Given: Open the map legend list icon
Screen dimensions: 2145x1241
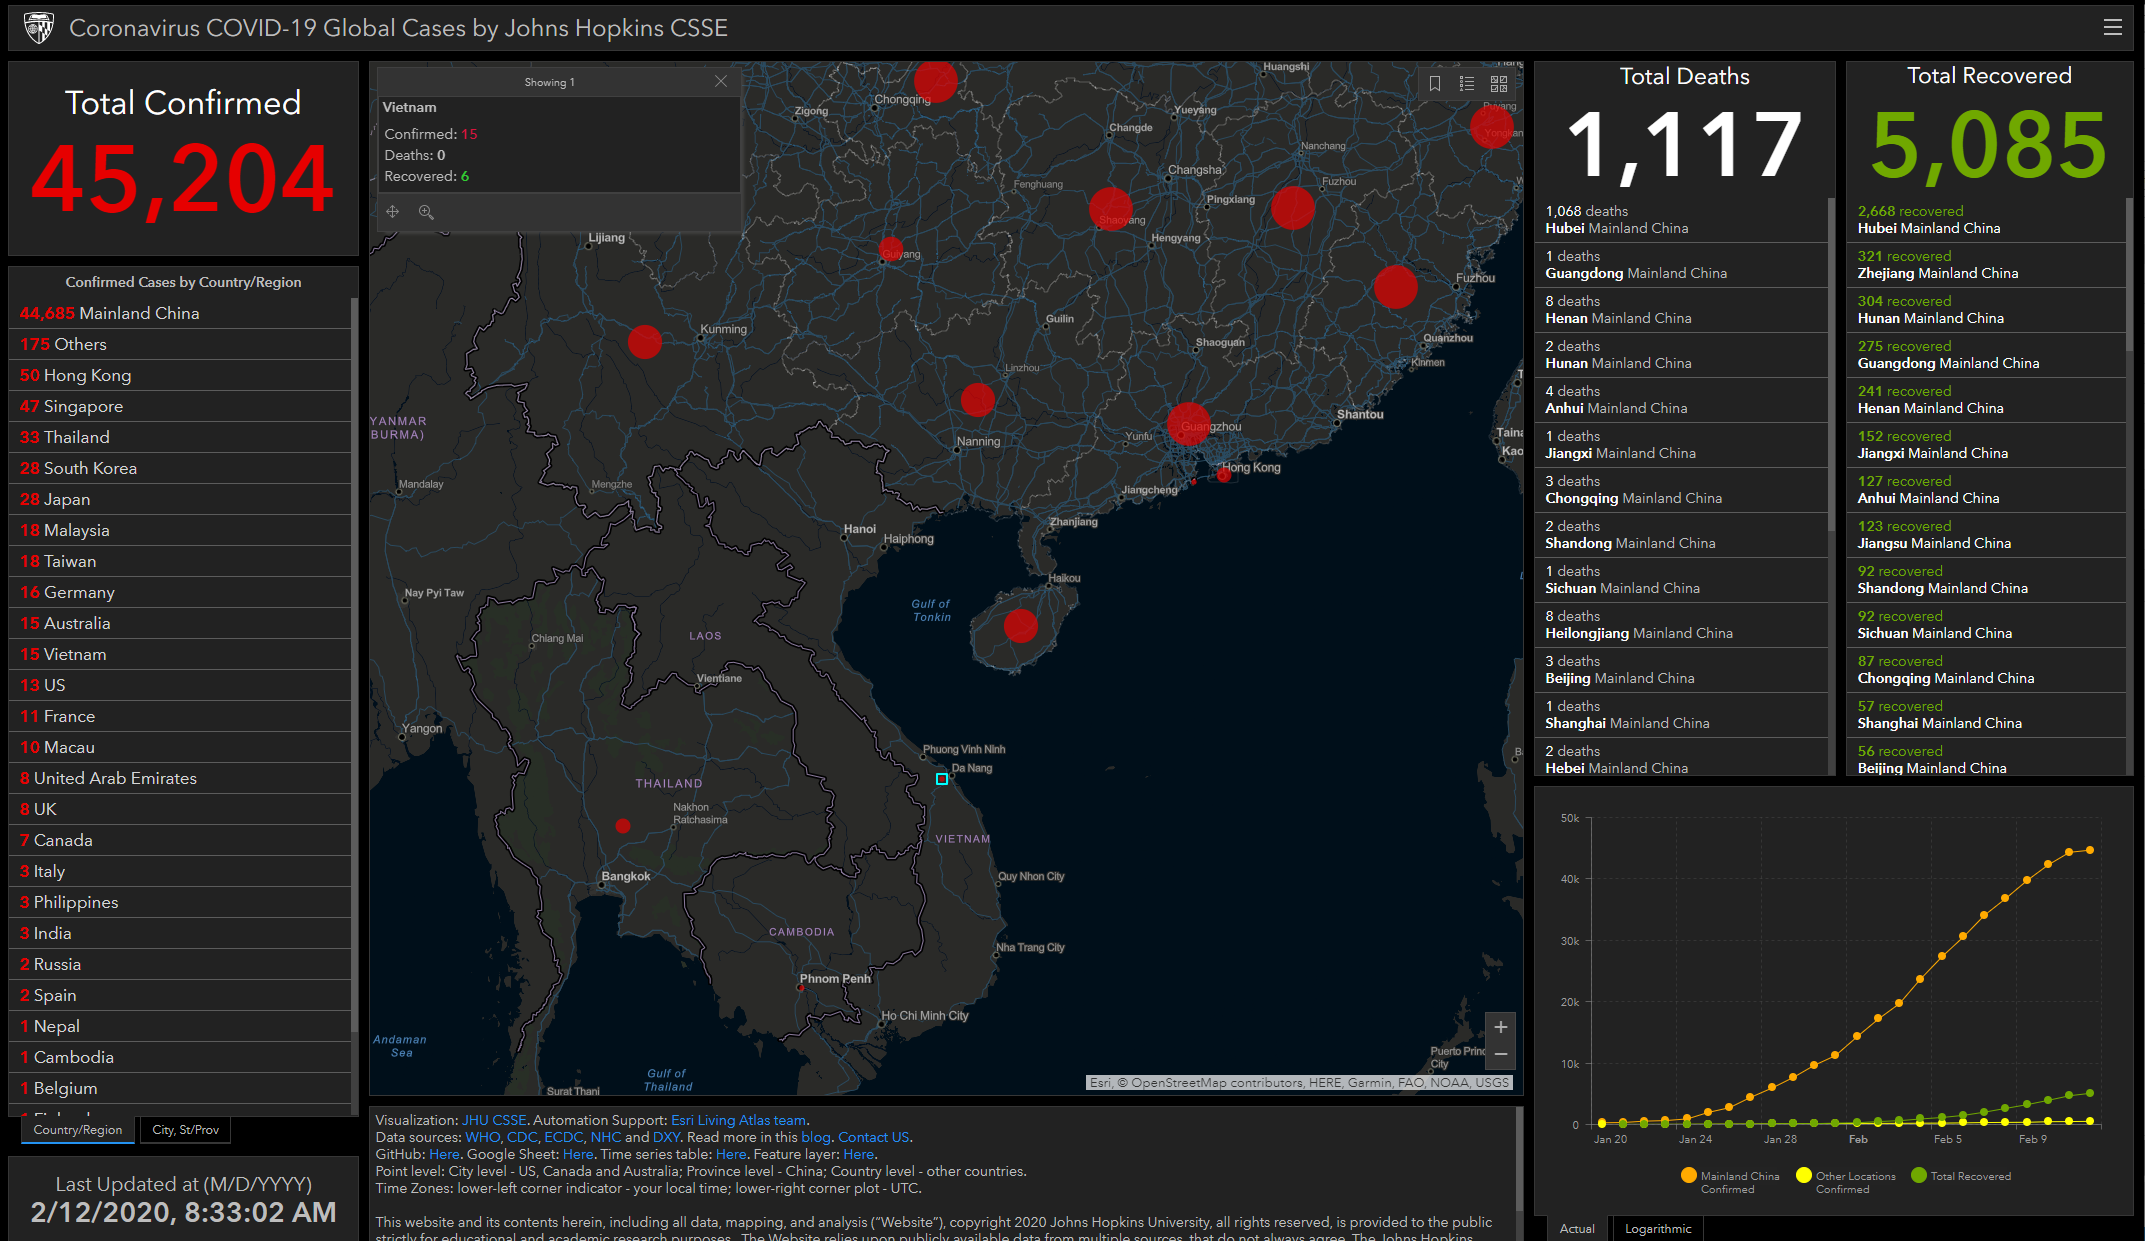Looking at the screenshot, I should coord(1467,84).
